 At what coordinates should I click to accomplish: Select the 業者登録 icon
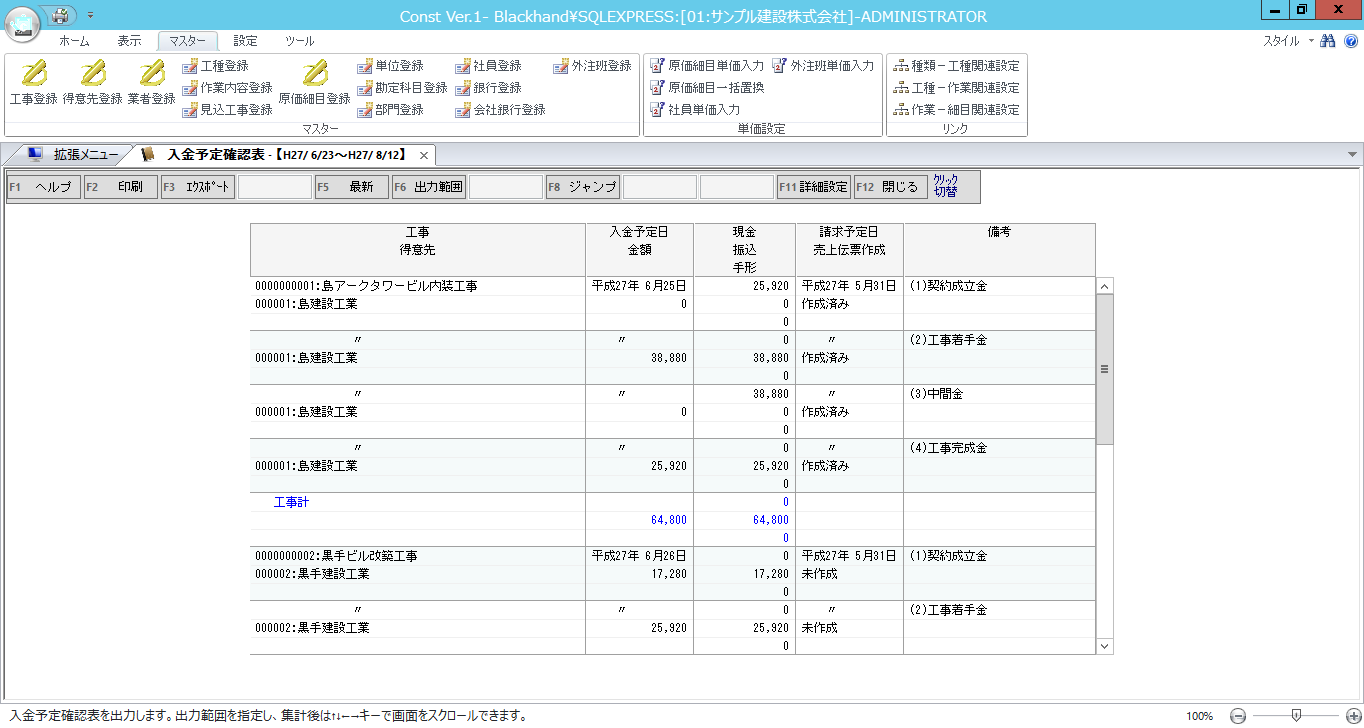[x=152, y=90]
